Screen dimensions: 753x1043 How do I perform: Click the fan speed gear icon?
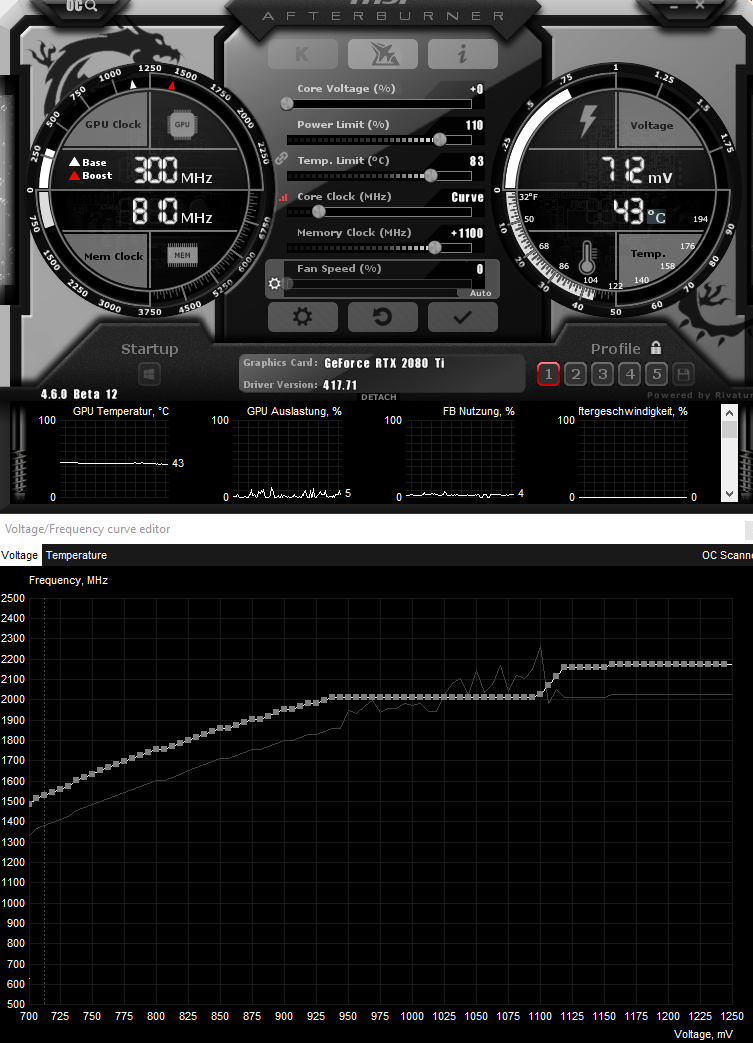274,284
